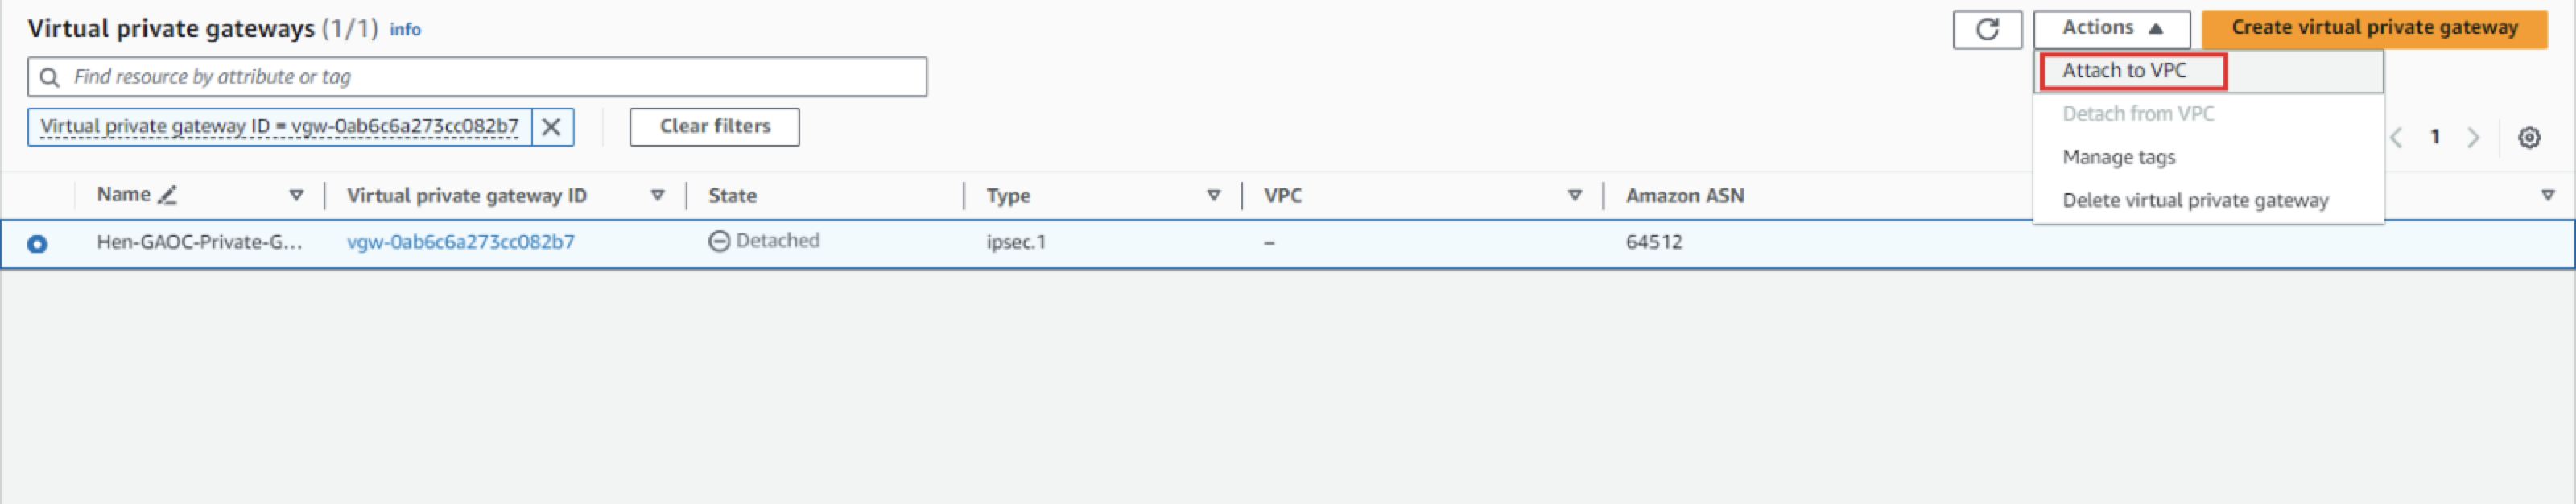Image resolution: width=2576 pixels, height=504 pixels.
Task: Choose Attach to VPC menu item
Action: pos(2124,71)
